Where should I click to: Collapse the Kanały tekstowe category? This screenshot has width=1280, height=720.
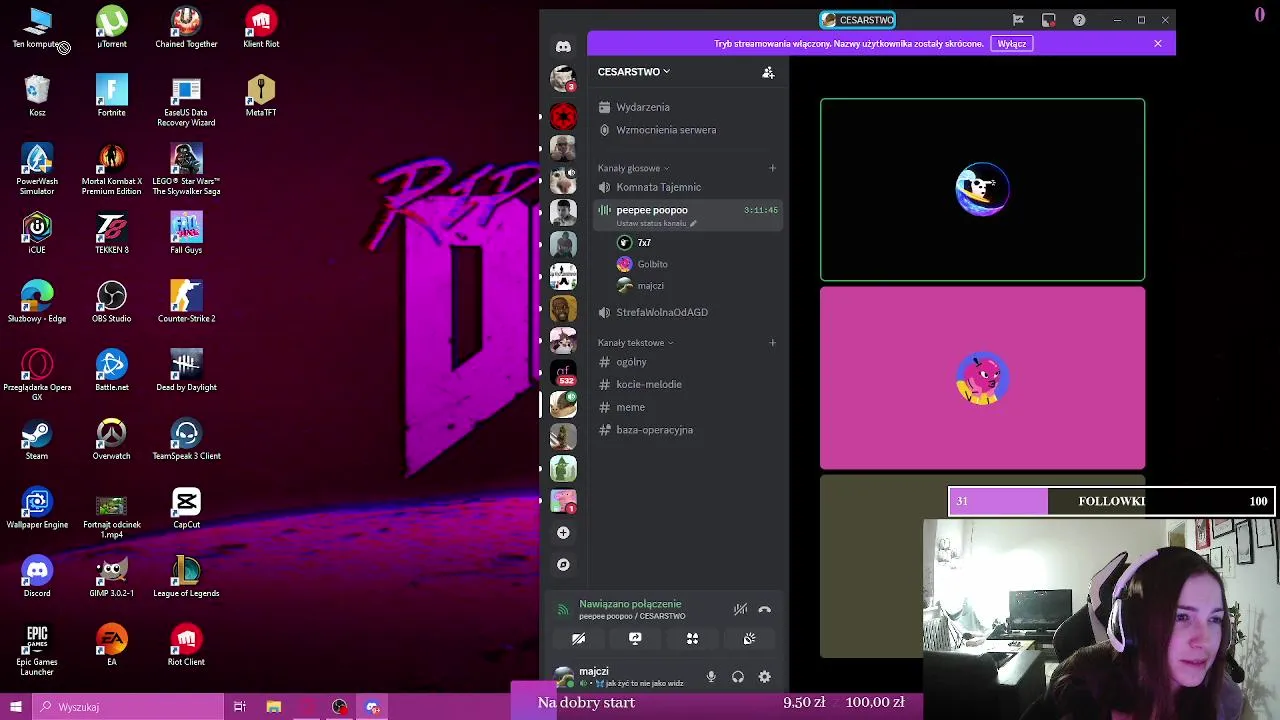635,343
